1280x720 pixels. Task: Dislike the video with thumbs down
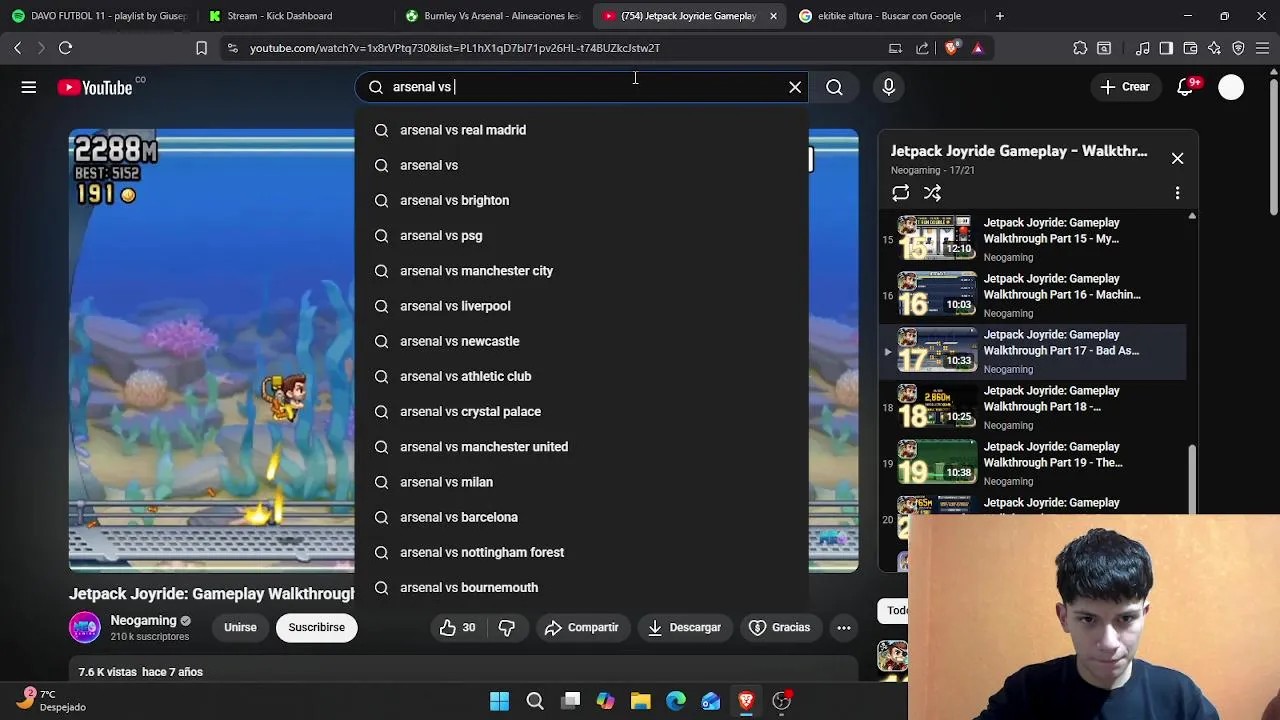[x=507, y=627]
